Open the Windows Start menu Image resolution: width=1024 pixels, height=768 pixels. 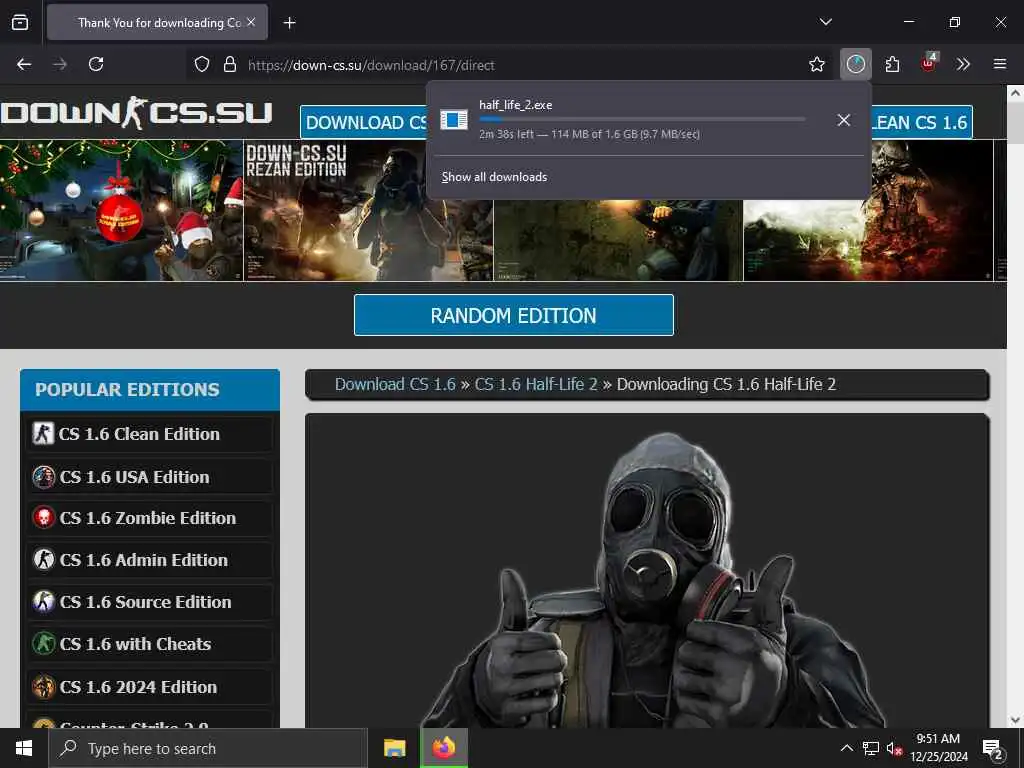pyautogui.click(x=24, y=748)
